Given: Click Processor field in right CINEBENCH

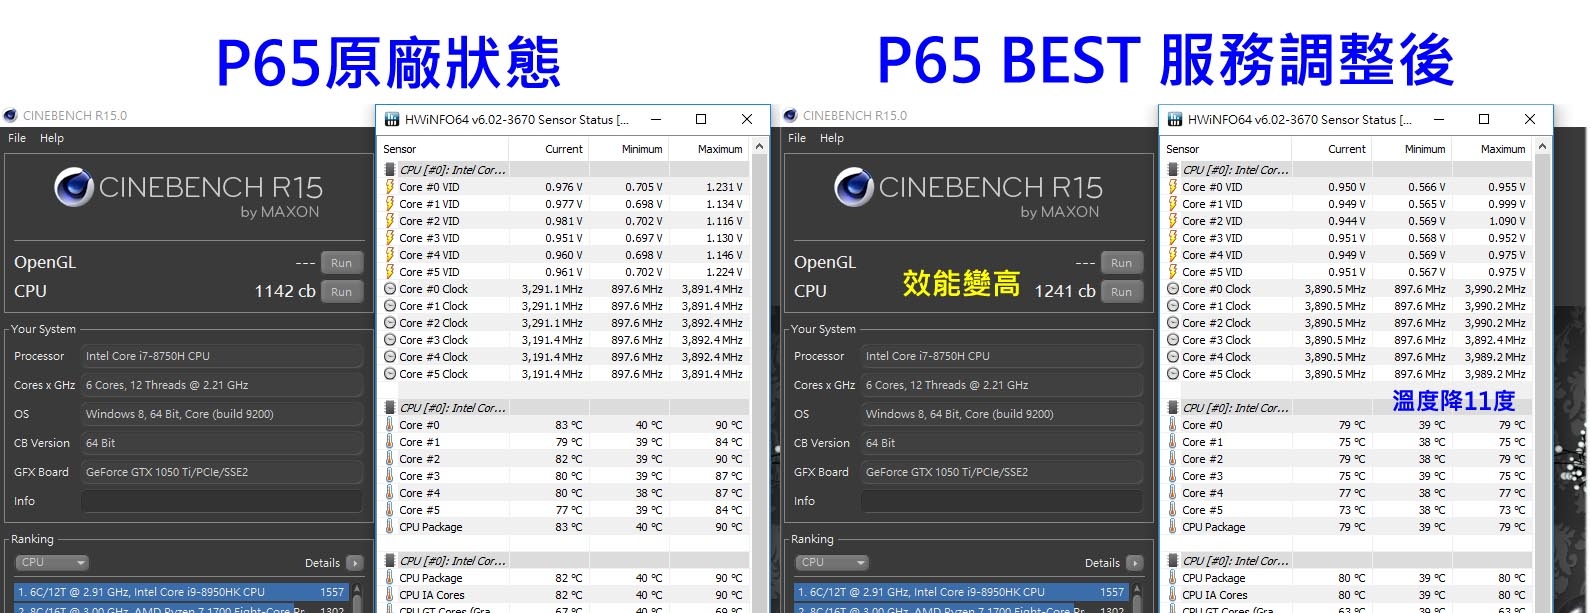Looking at the screenshot, I should click(x=1002, y=356).
